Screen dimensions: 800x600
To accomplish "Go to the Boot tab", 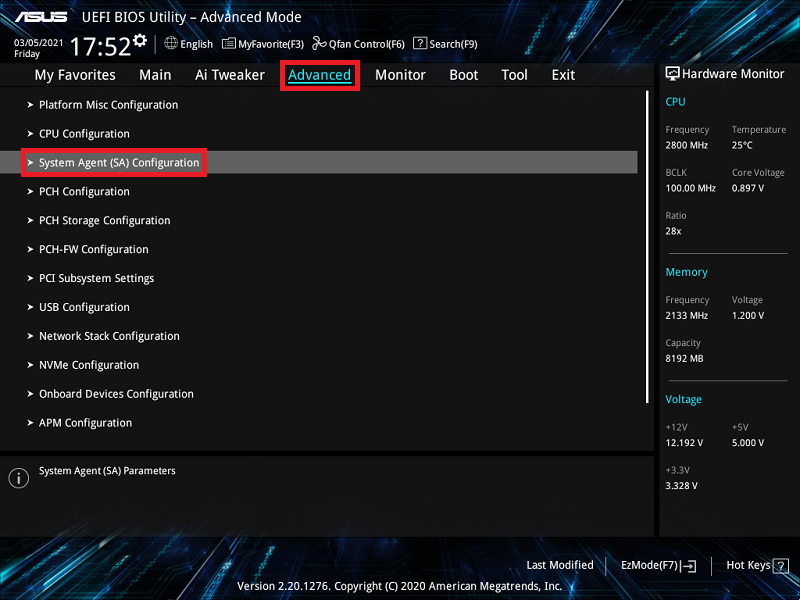I will tap(463, 75).
